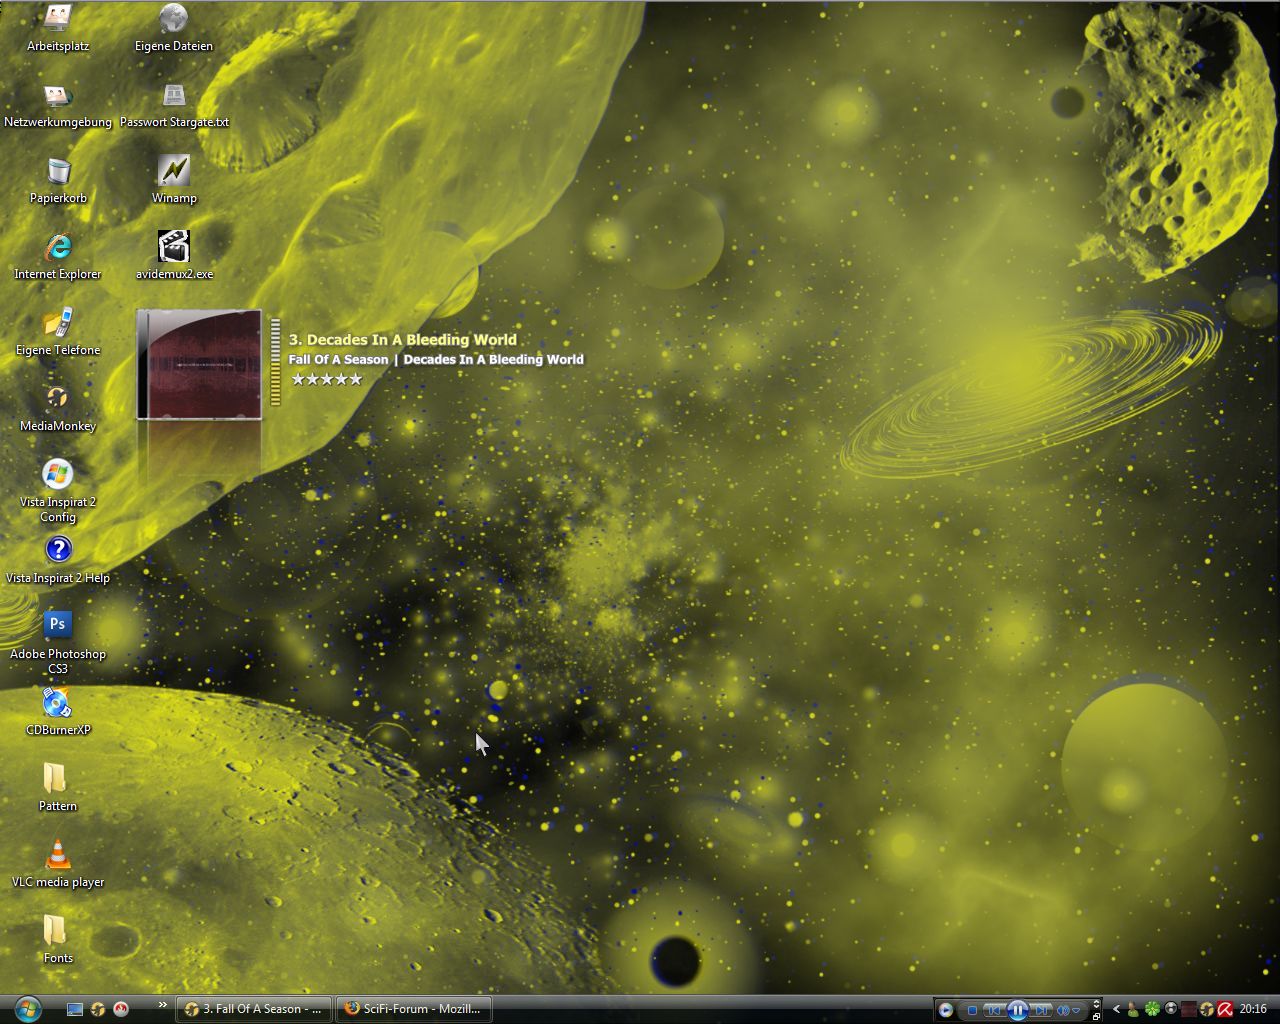Select the avidemux2.exe desktop icon
The height and width of the screenshot is (1024, 1280).
coord(173,247)
